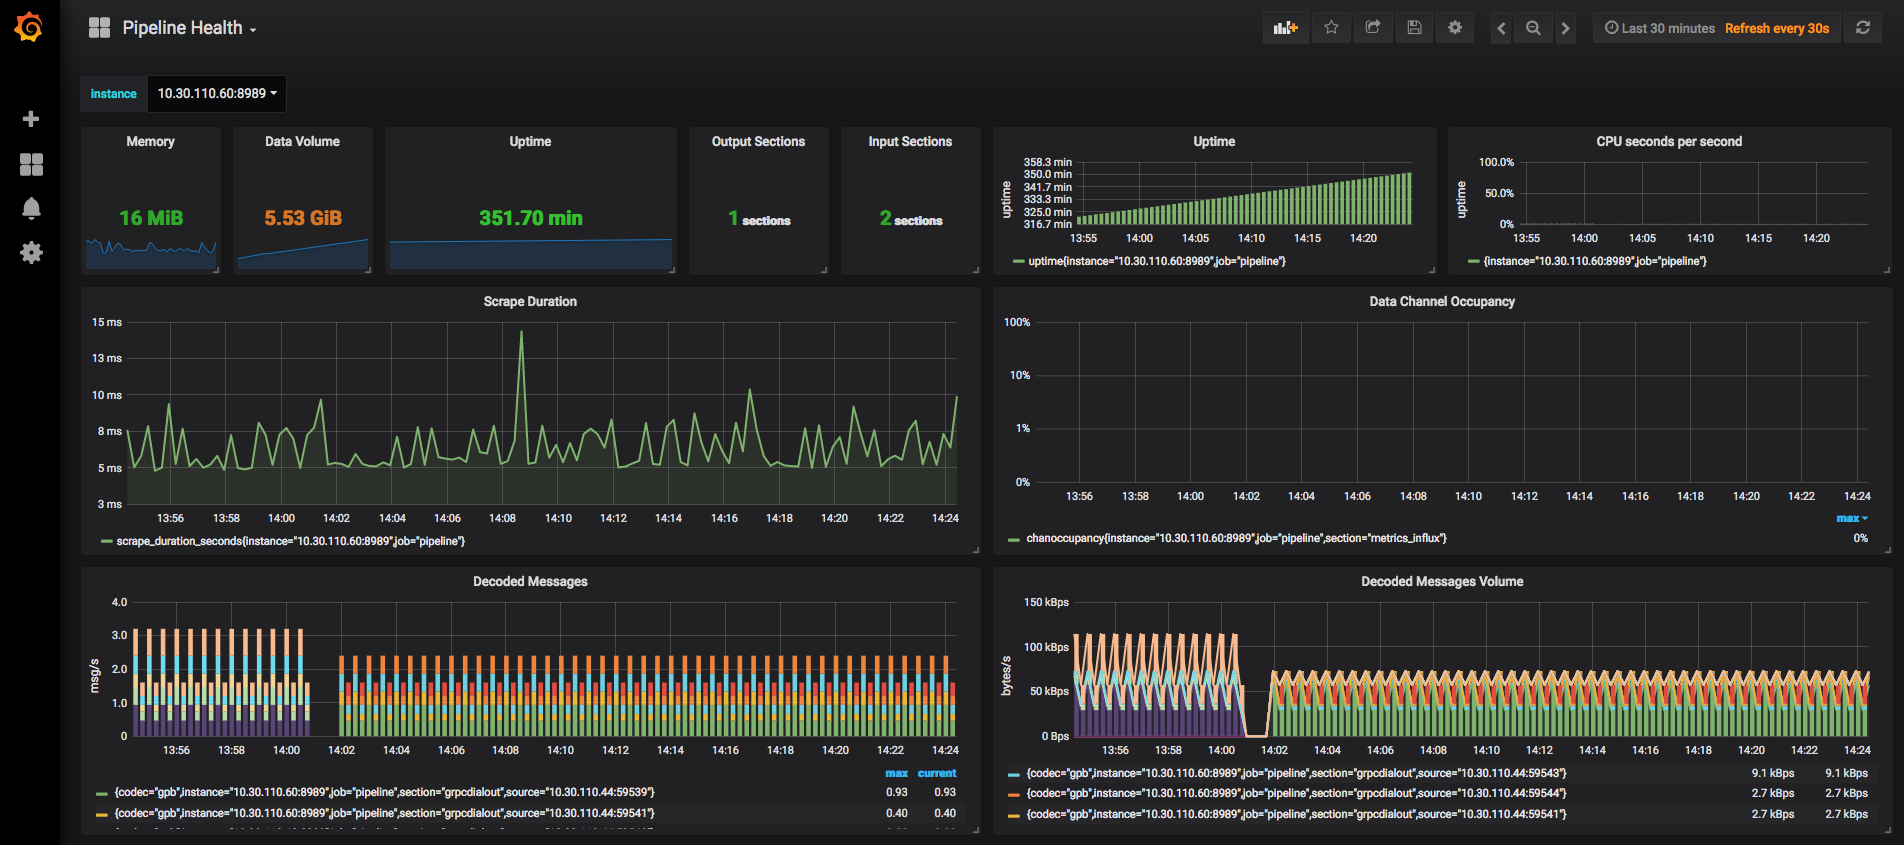The width and height of the screenshot is (1904, 845).
Task: Sort Data Channel Occupancy legend by max
Action: point(1851,518)
